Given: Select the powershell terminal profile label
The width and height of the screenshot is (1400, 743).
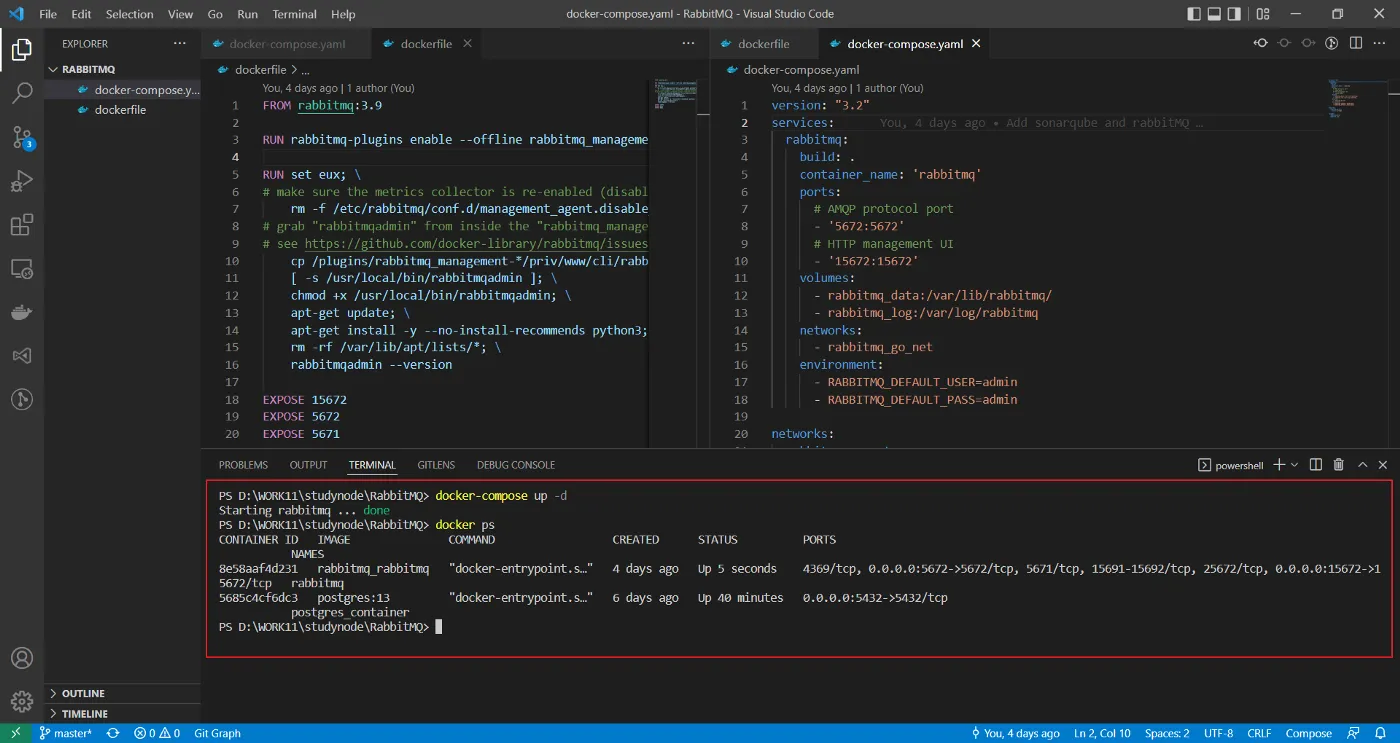Looking at the screenshot, I should tap(1230, 465).
